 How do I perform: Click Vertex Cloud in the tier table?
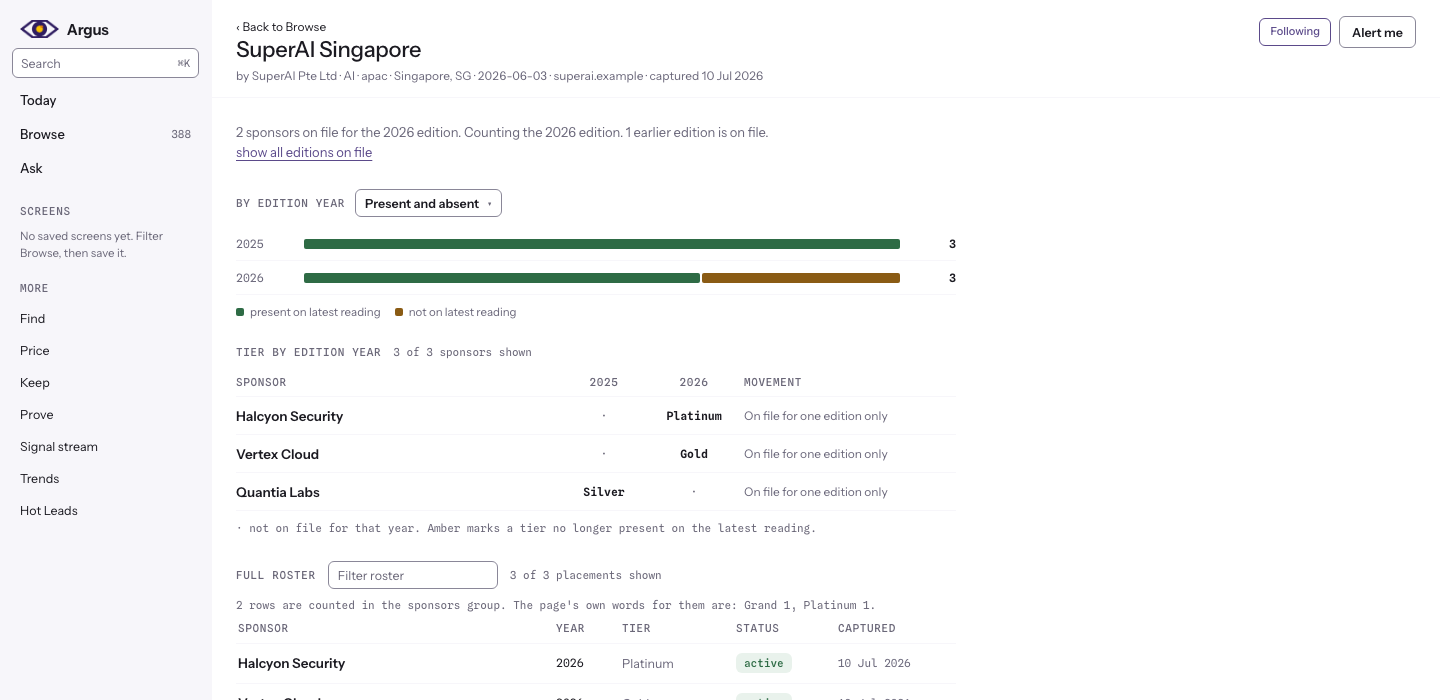tap(277, 454)
